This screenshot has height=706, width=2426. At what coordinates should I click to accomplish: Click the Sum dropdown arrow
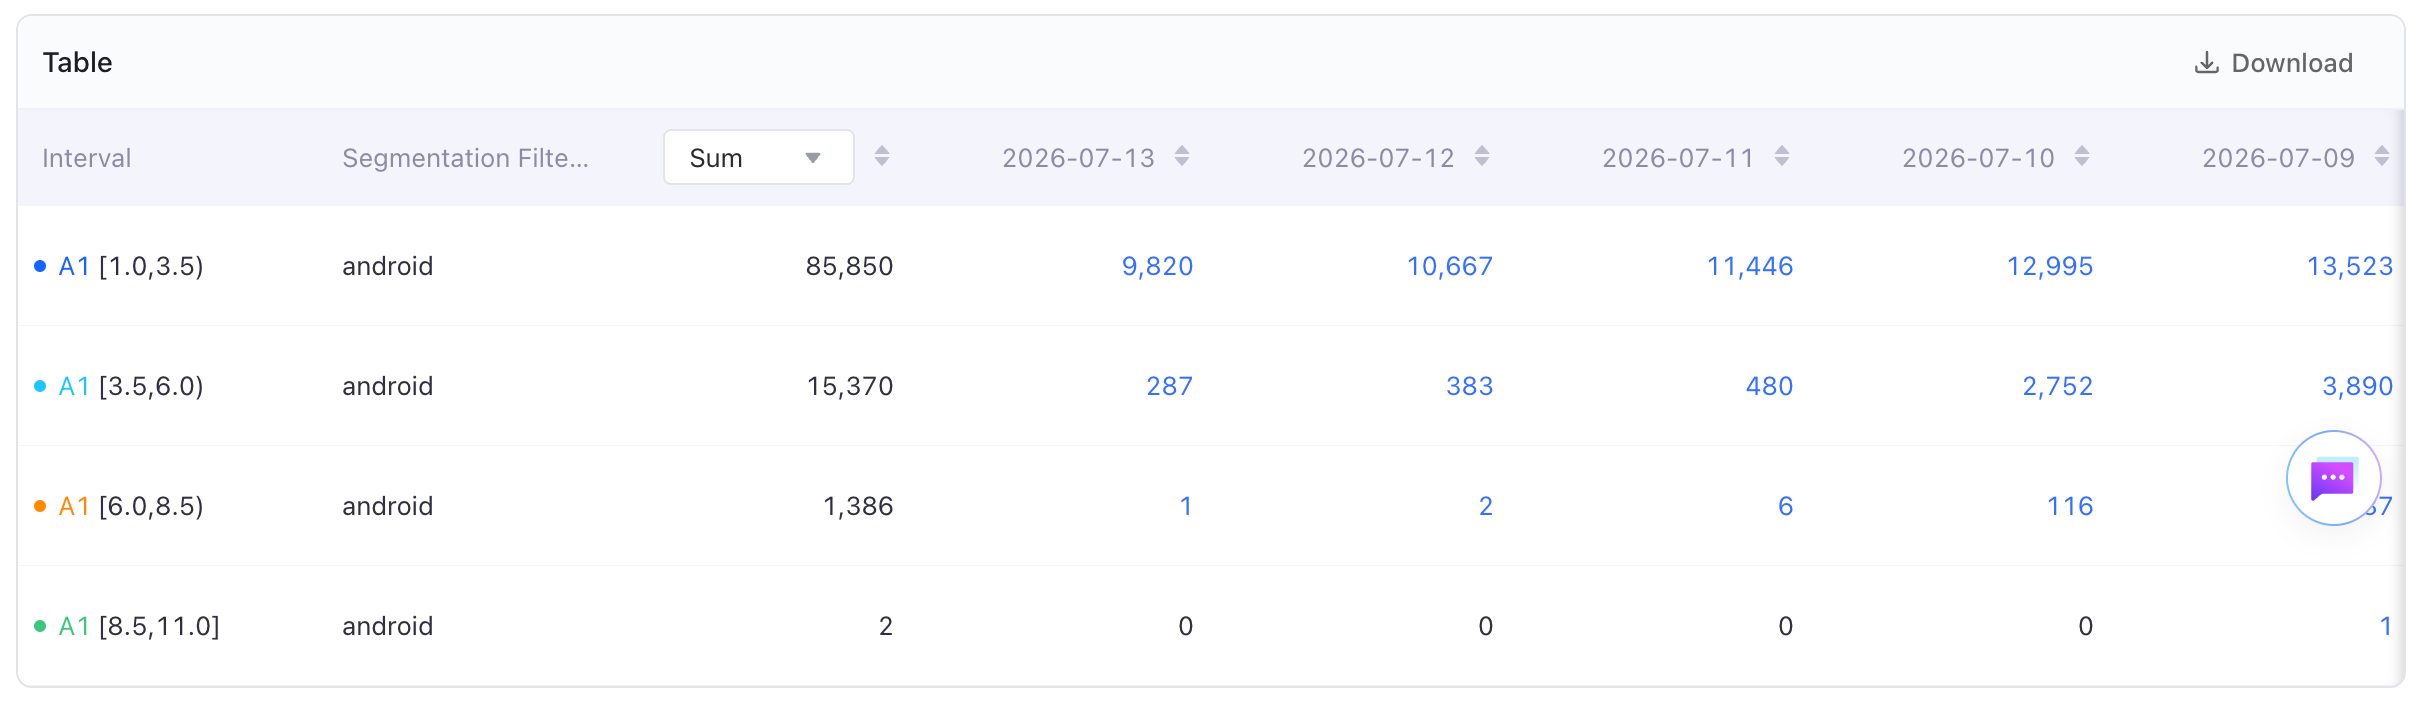(813, 158)
